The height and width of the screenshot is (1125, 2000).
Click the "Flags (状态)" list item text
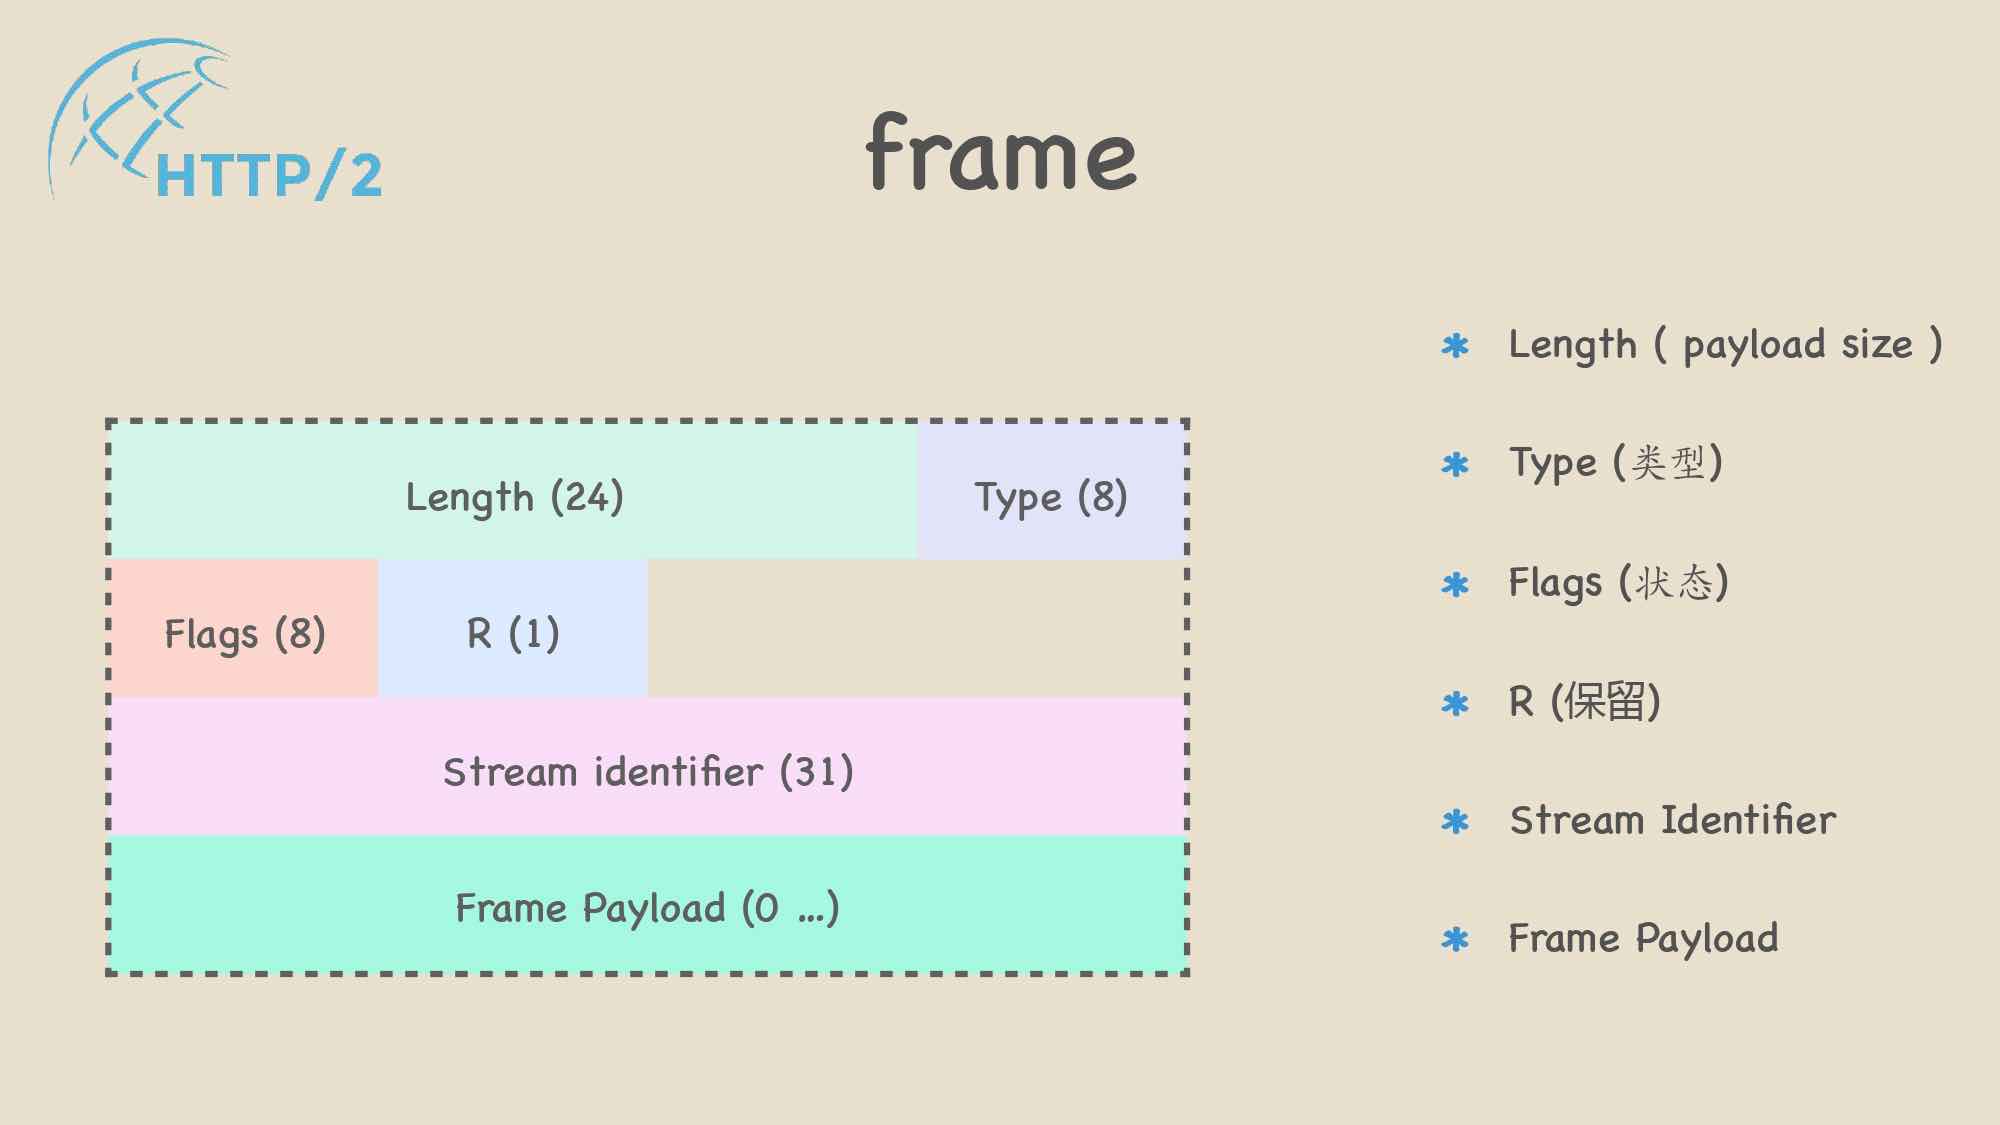pyautogui.click(x=1618, y=582)
